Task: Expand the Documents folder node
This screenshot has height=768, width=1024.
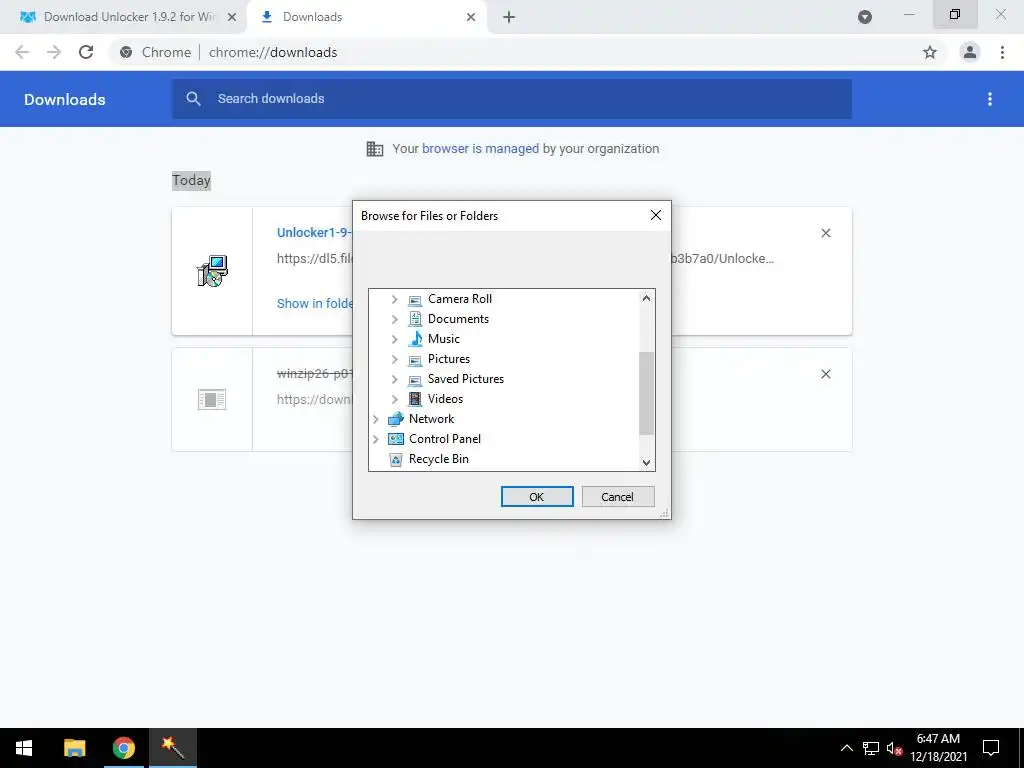Action: point(394,319)
